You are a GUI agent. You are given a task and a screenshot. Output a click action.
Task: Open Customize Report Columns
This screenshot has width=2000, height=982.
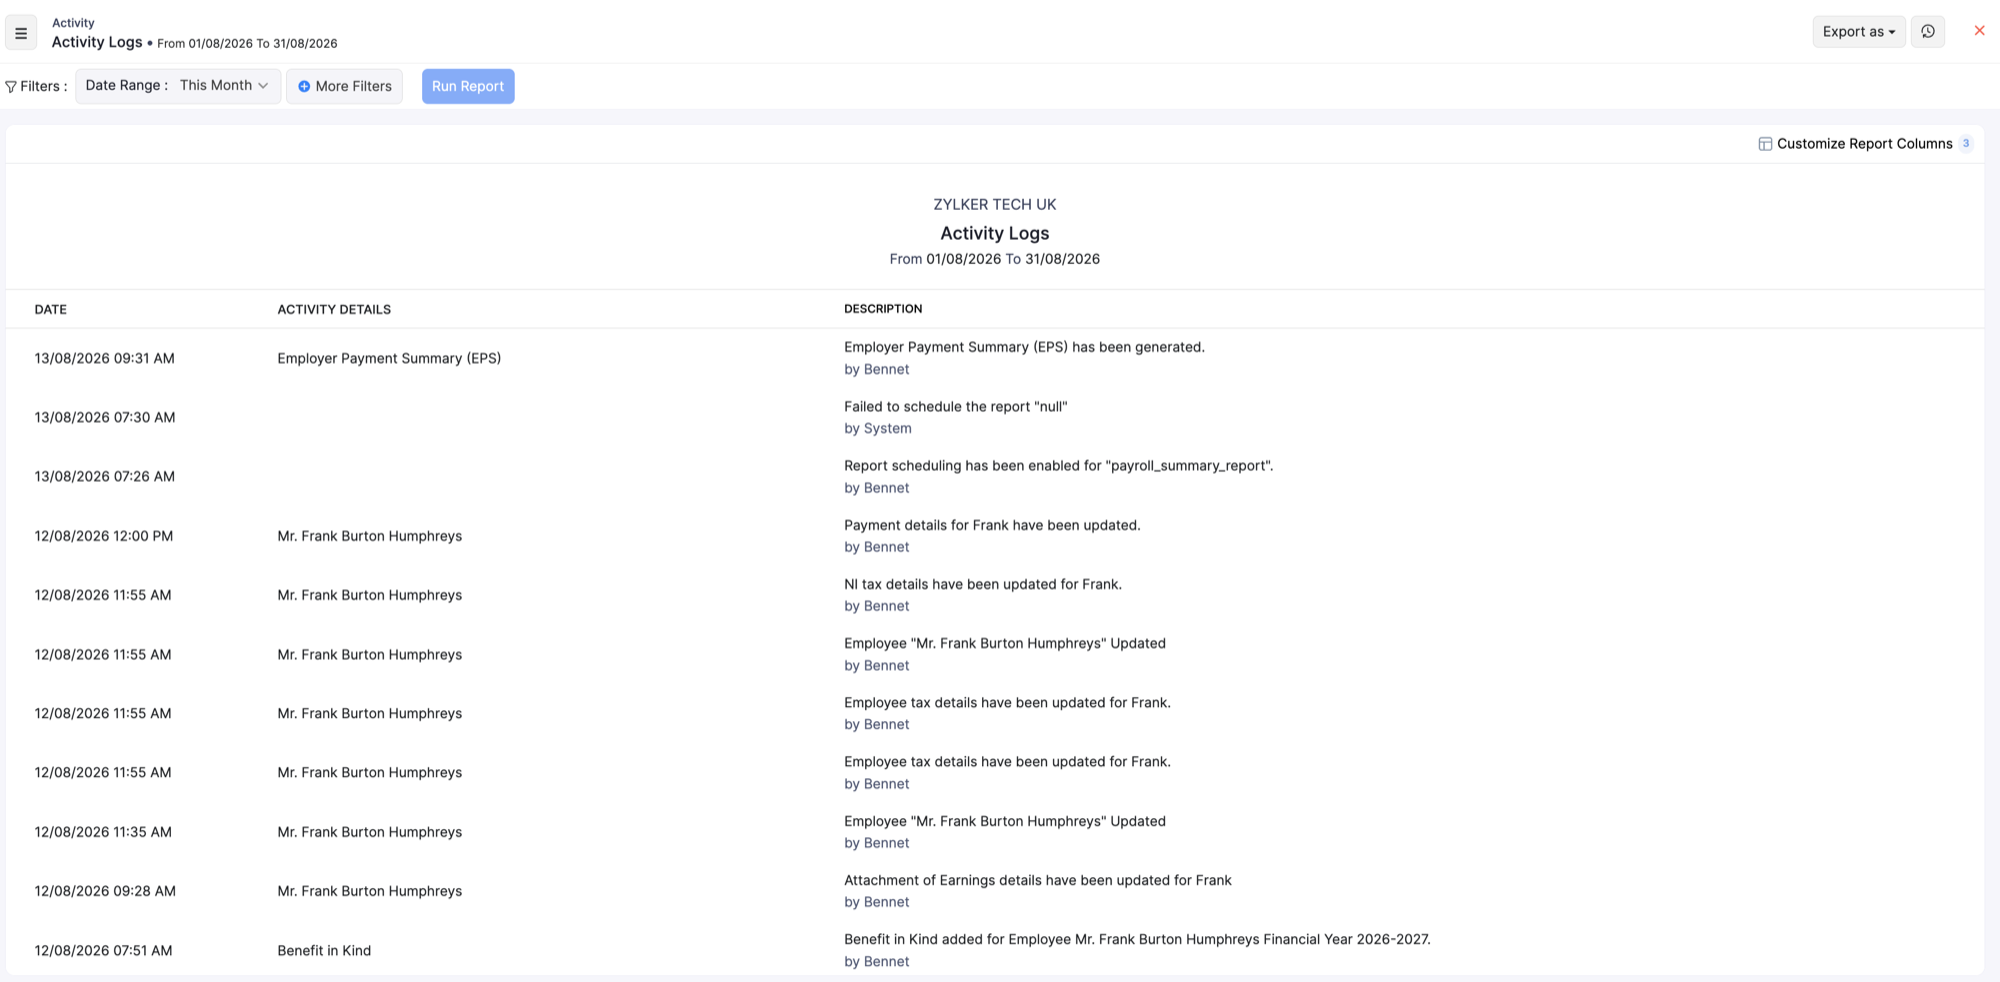point(1864,144)
